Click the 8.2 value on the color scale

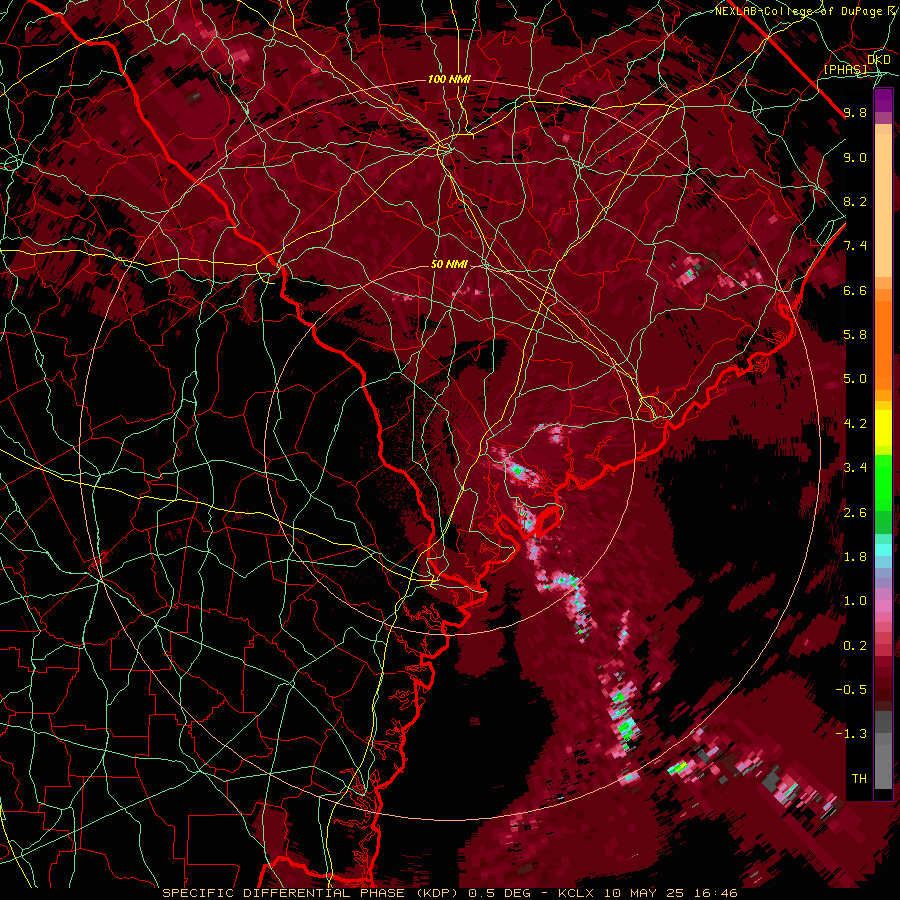tap(855, 201)
